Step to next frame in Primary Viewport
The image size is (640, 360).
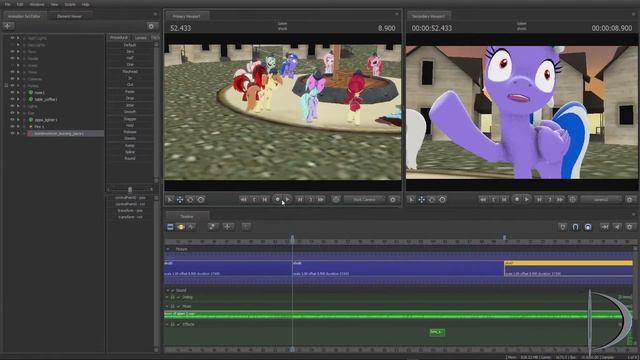click(300, 200)
